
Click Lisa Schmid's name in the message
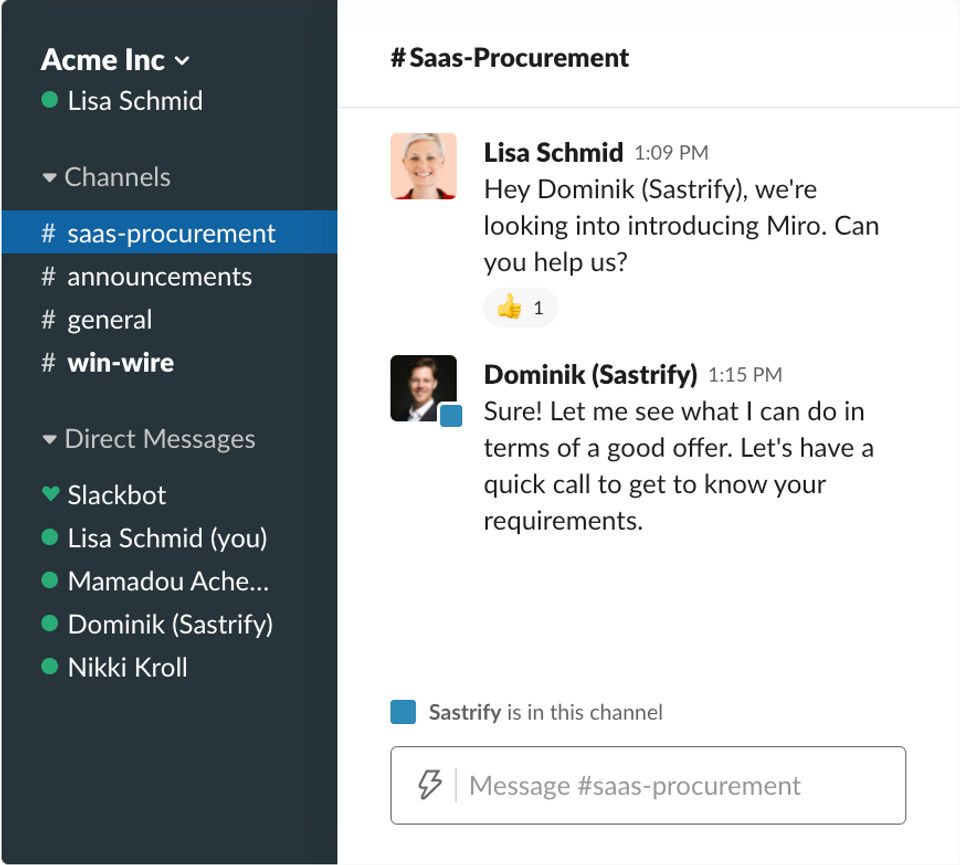tap(553, 152)
